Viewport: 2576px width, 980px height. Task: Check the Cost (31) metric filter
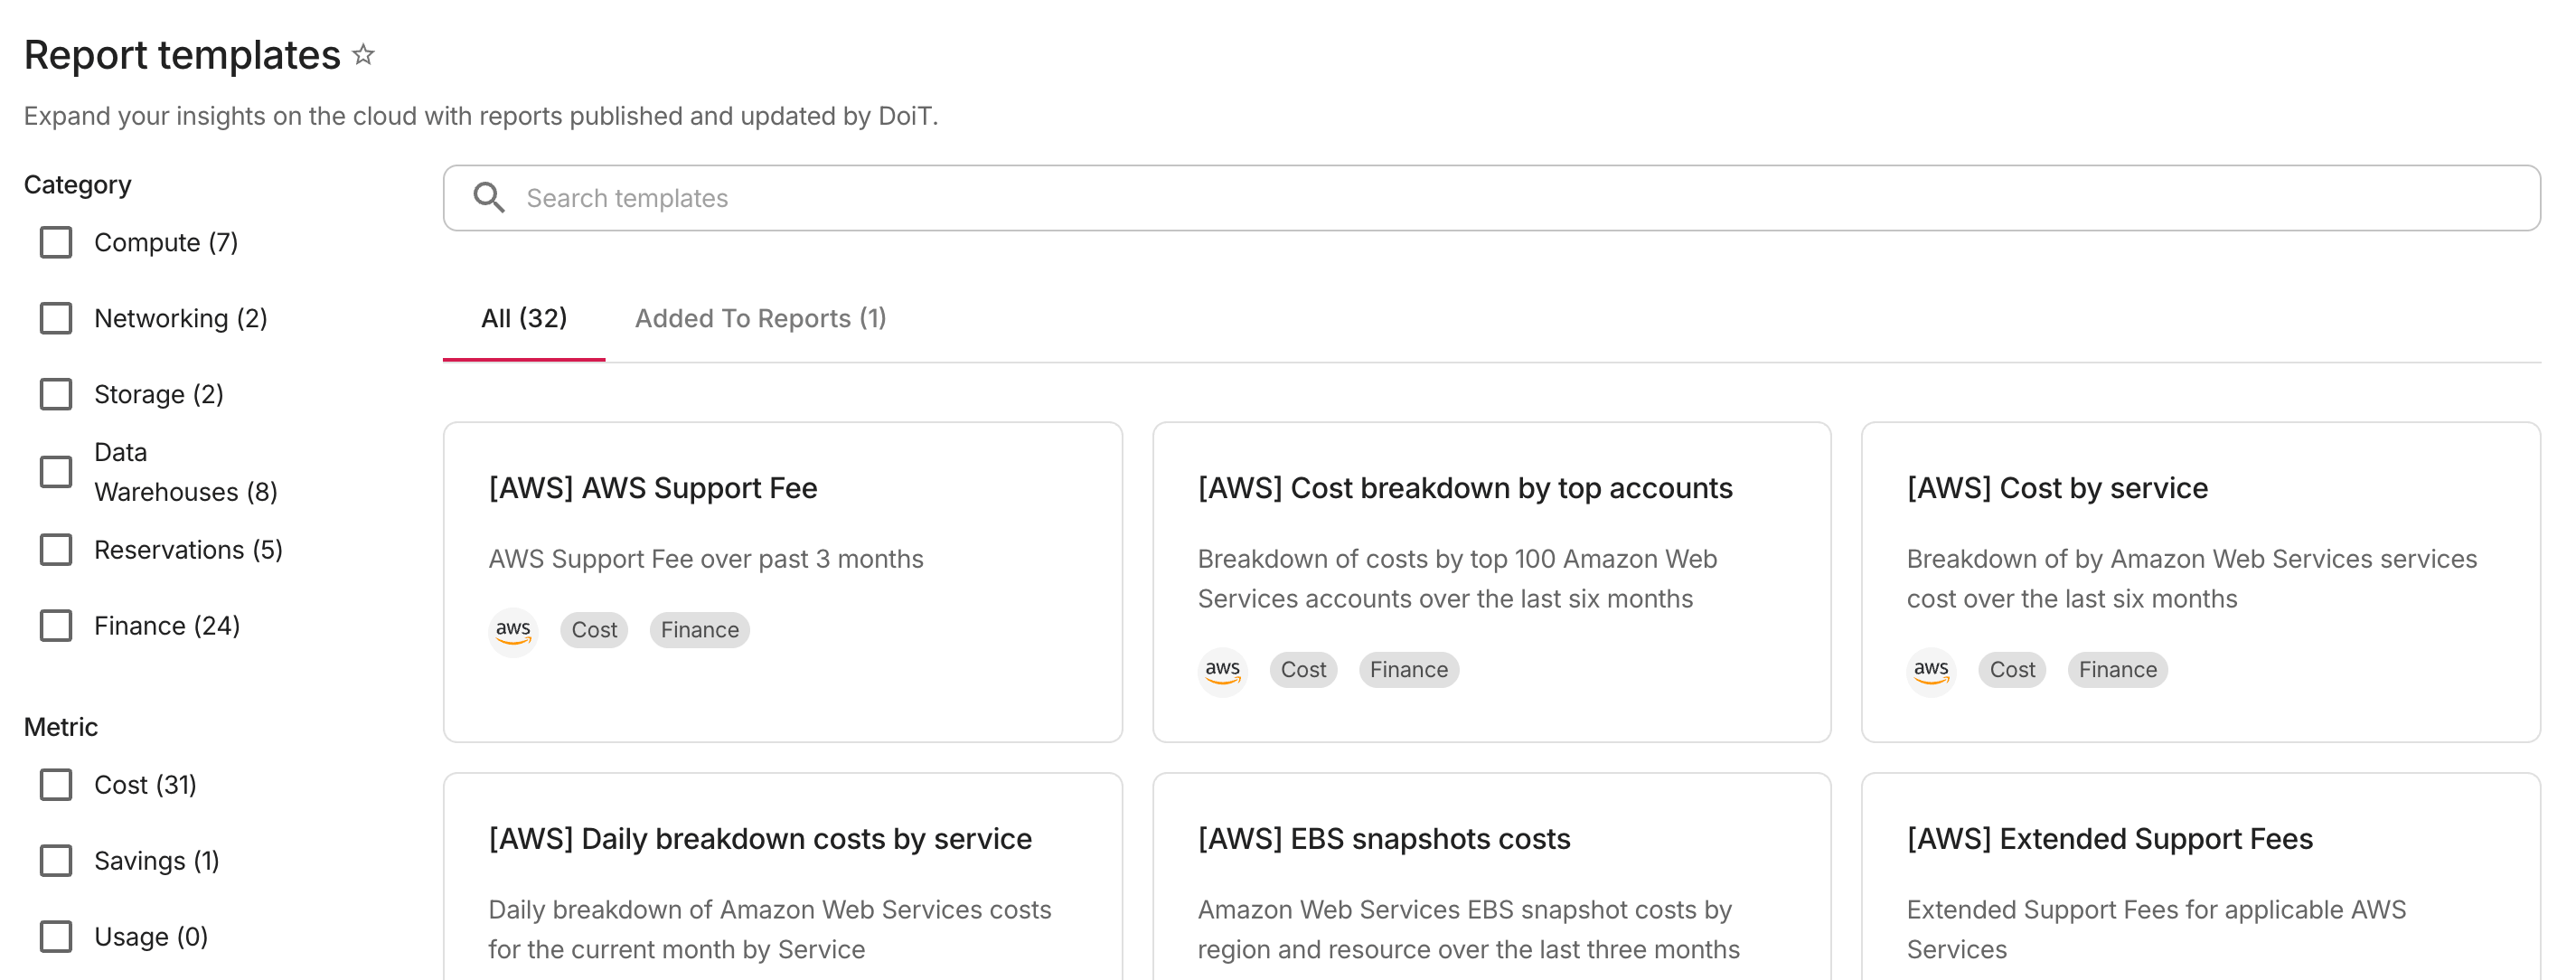coord(56,785)
